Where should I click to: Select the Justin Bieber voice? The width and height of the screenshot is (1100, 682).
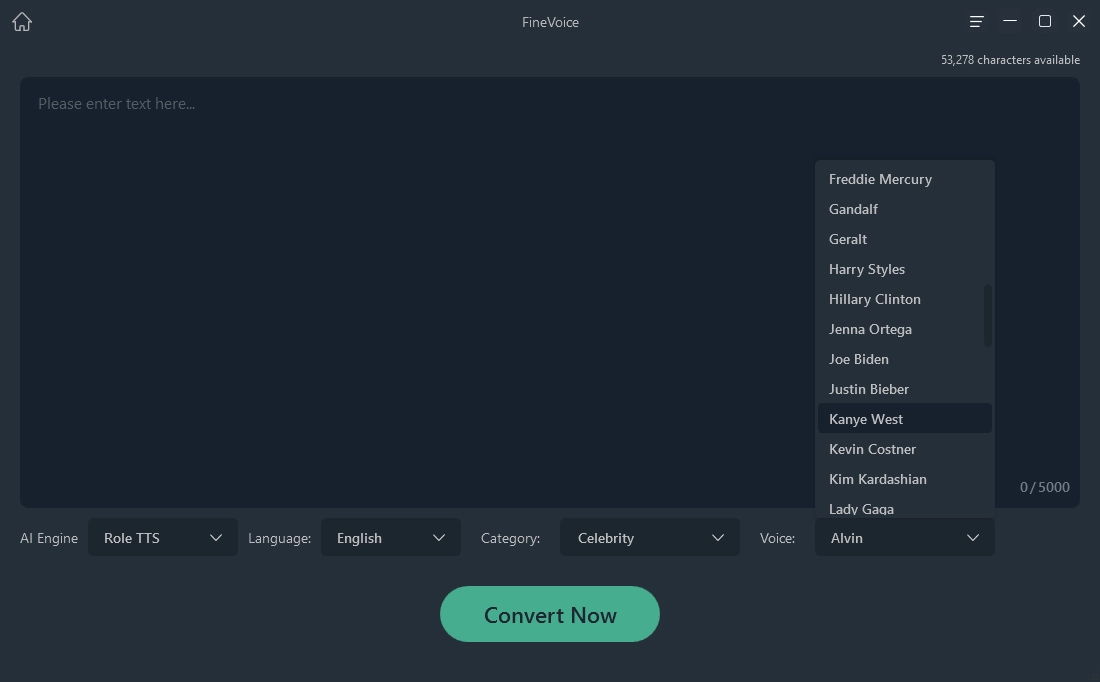(905, 389)
